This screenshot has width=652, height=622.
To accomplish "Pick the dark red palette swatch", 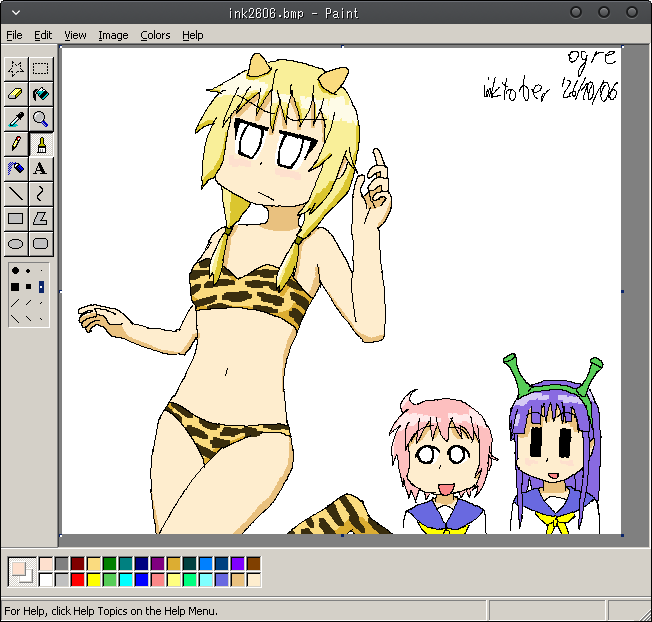I will click(78, 564).
